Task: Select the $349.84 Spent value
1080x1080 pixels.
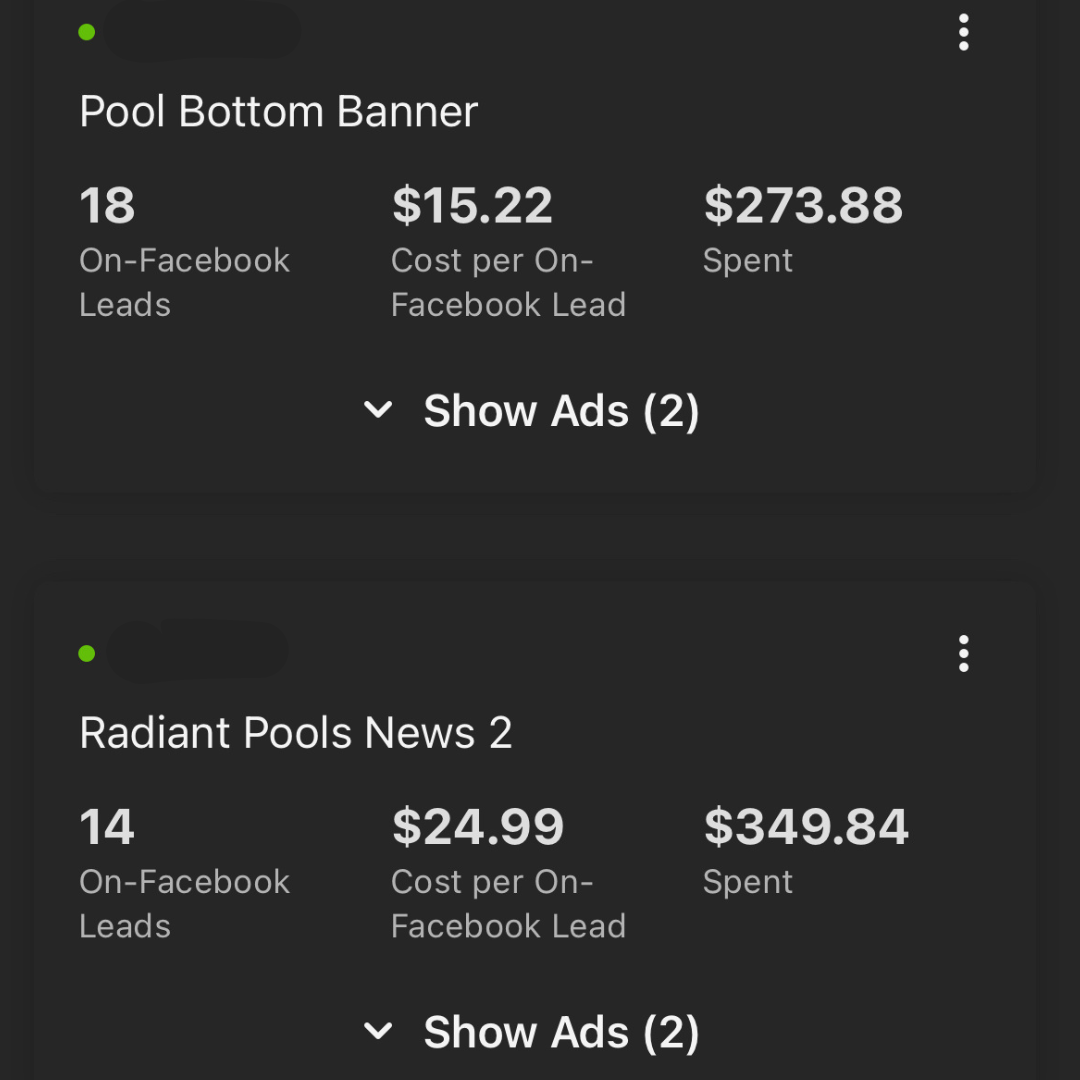Action: tap(806, 827)
